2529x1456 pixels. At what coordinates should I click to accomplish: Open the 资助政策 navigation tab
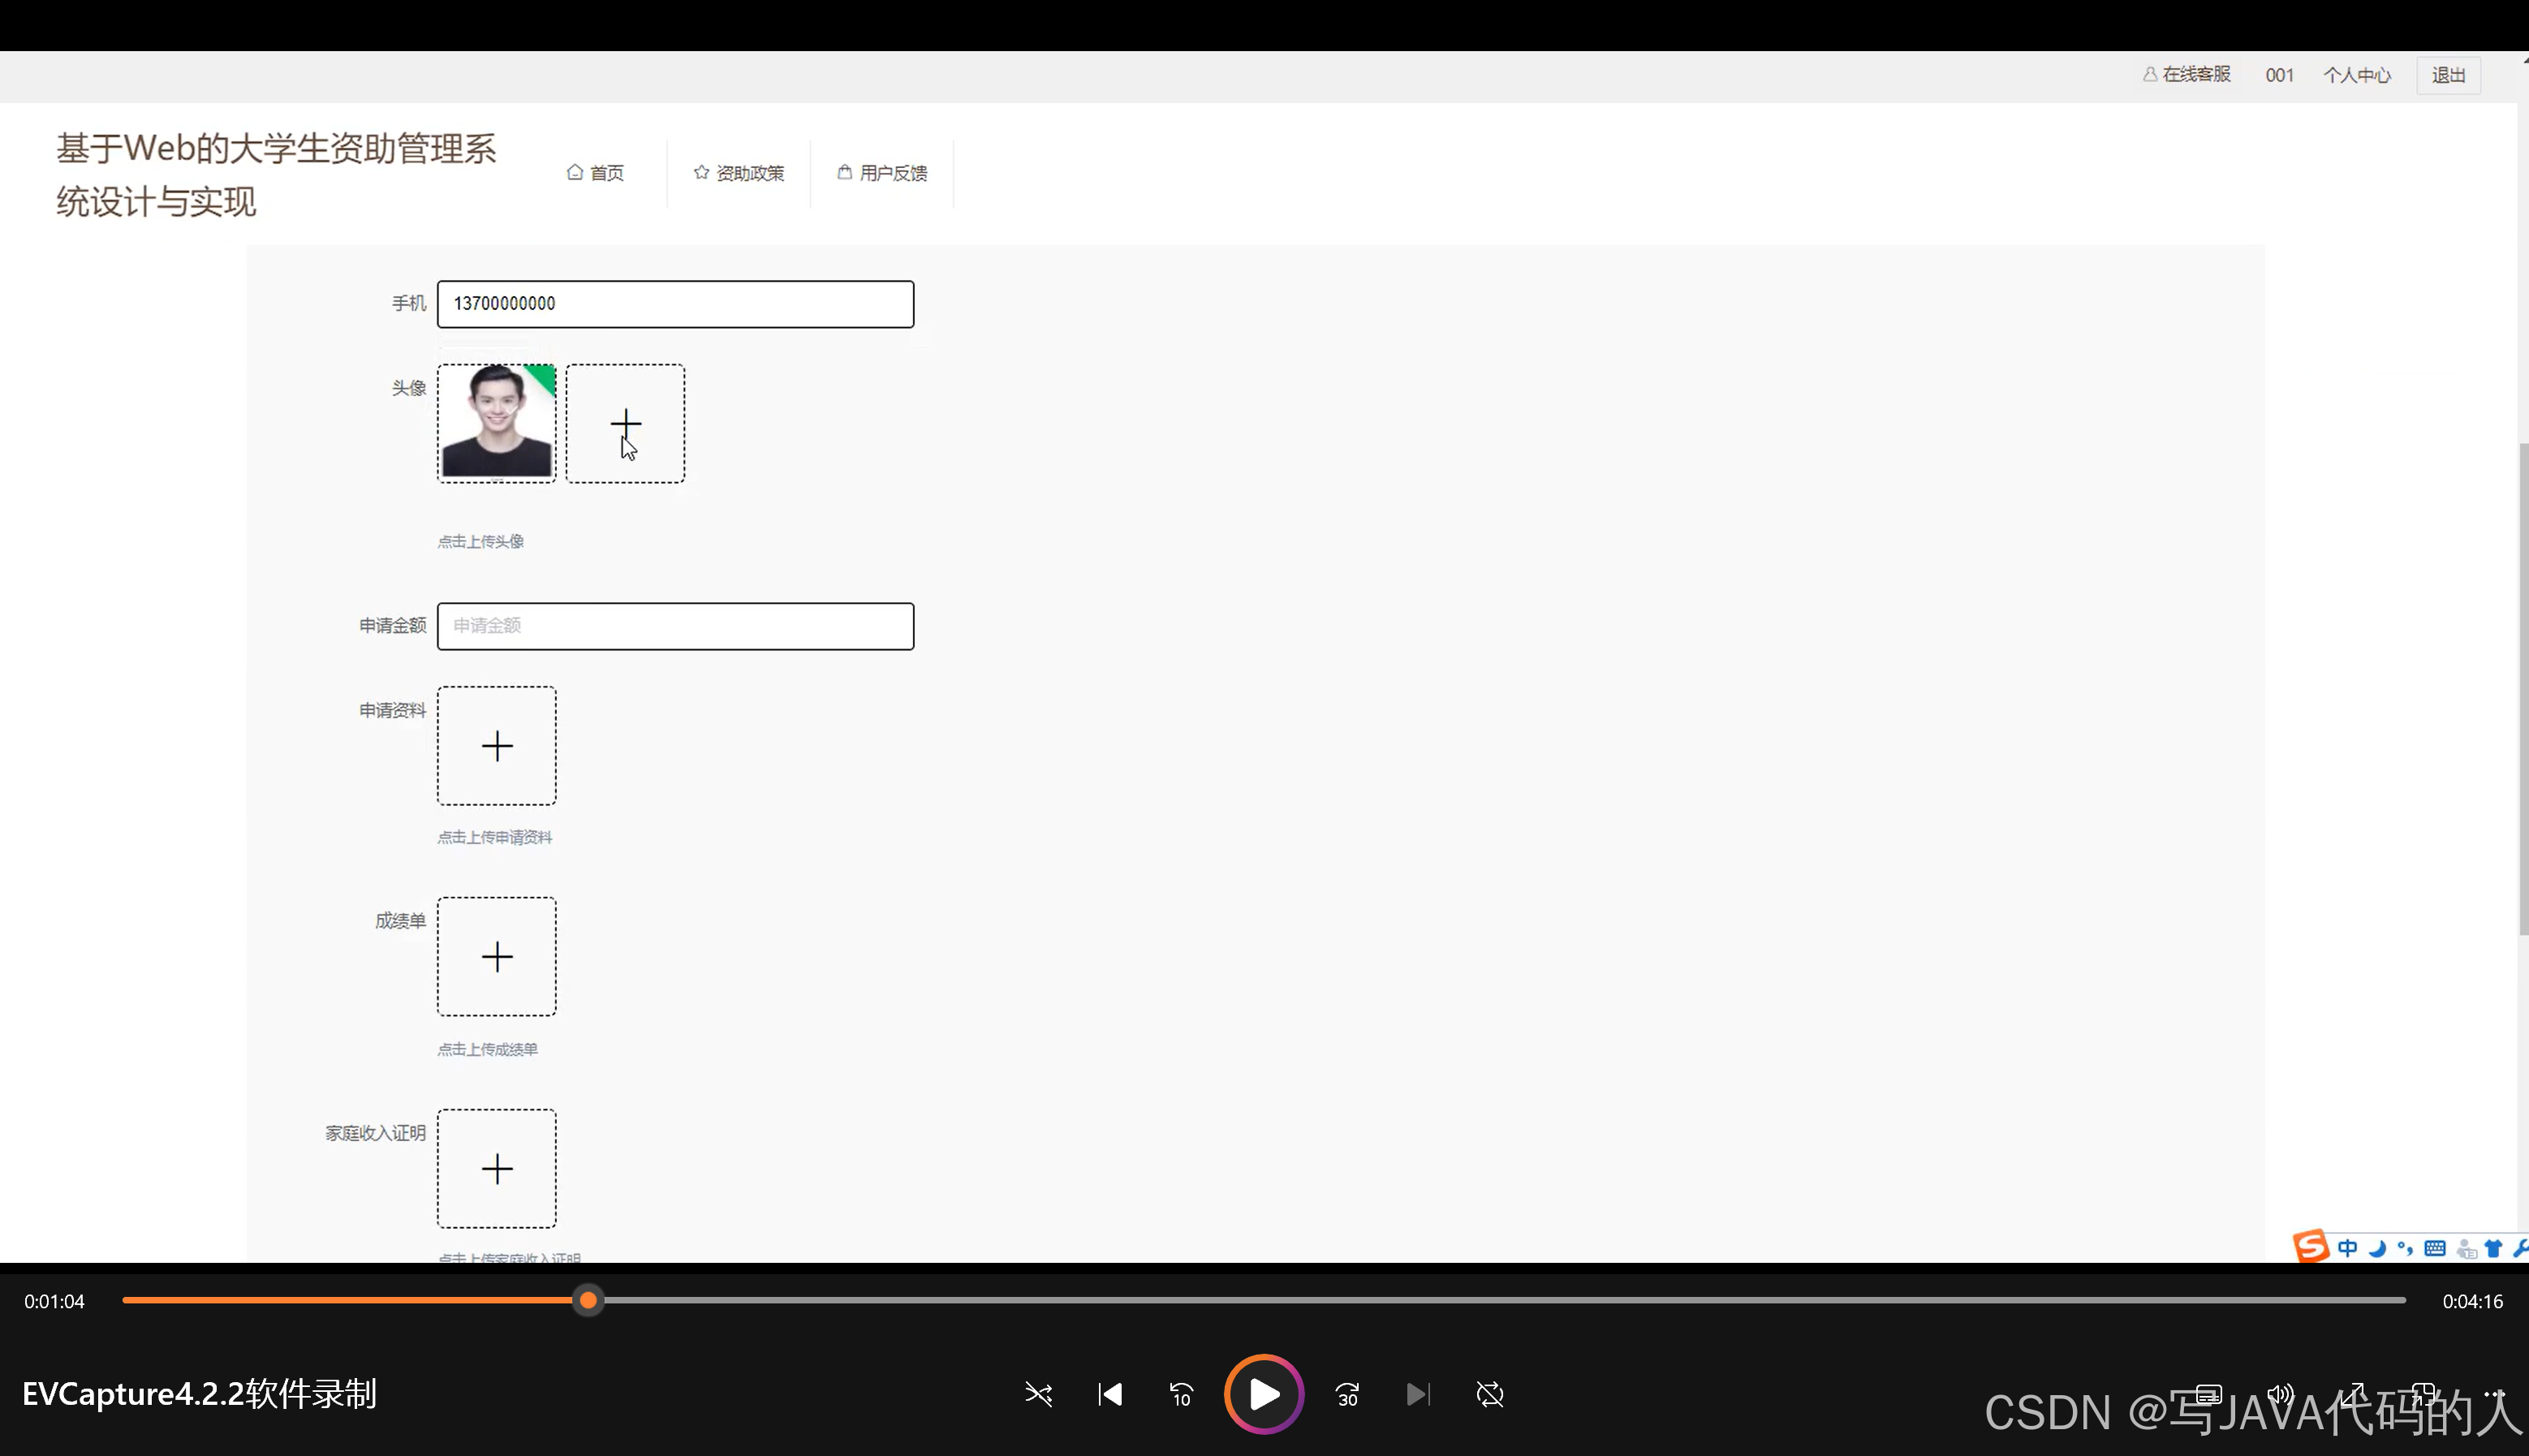click(739, 173)
